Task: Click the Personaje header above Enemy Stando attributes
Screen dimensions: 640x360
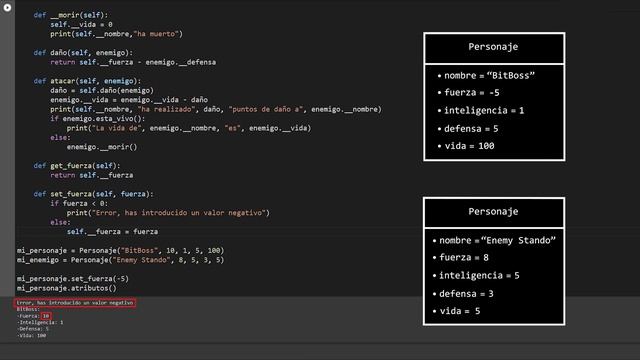Action: (x=493, y=212)
